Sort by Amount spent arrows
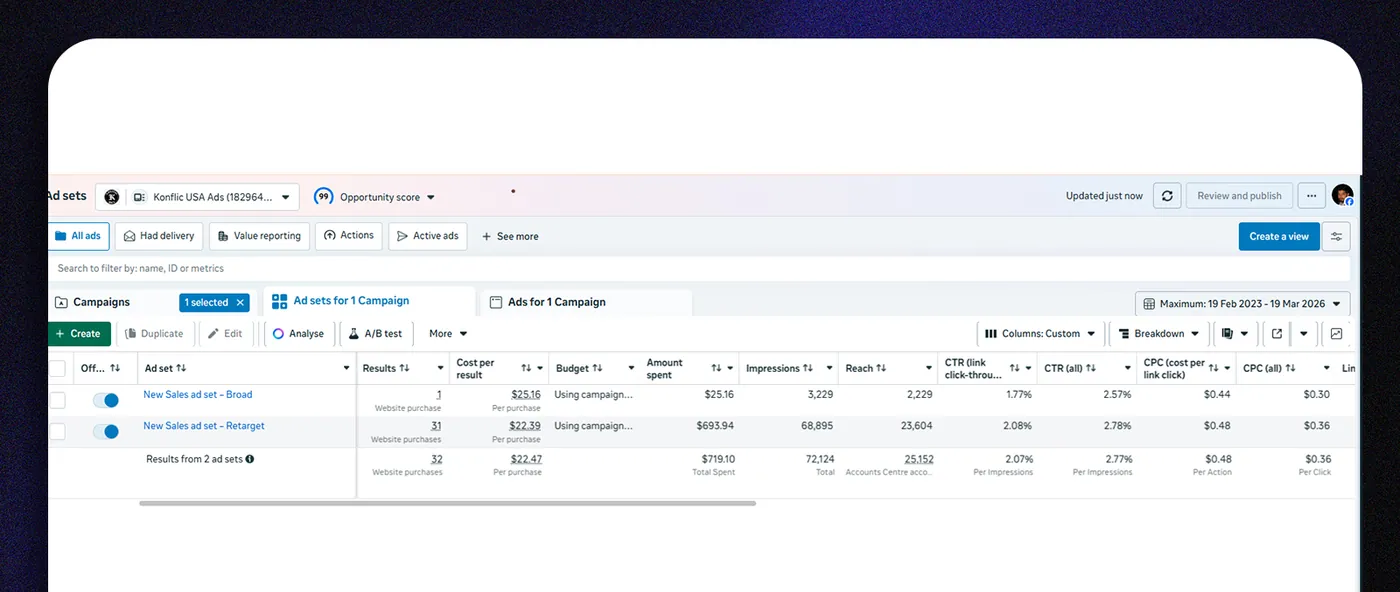 click(x=716, y=368)
